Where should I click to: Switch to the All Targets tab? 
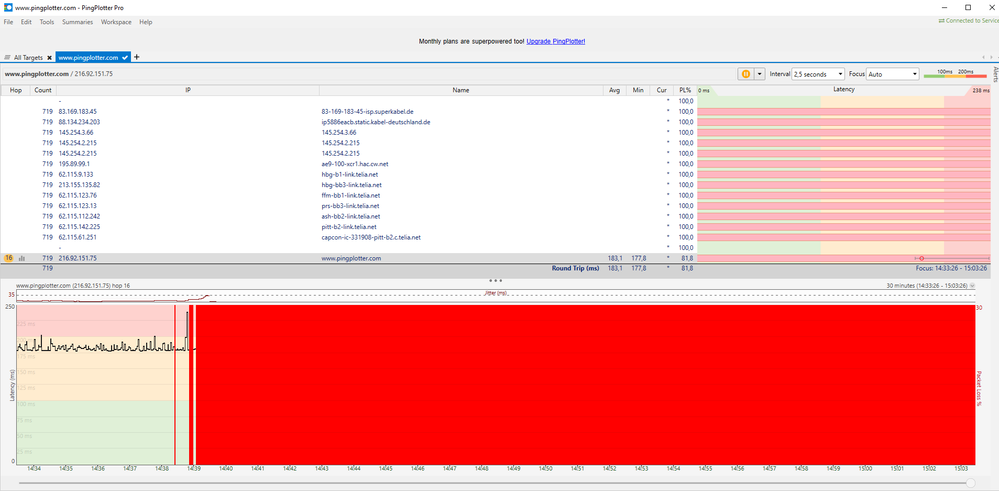[x=28, y=57]
